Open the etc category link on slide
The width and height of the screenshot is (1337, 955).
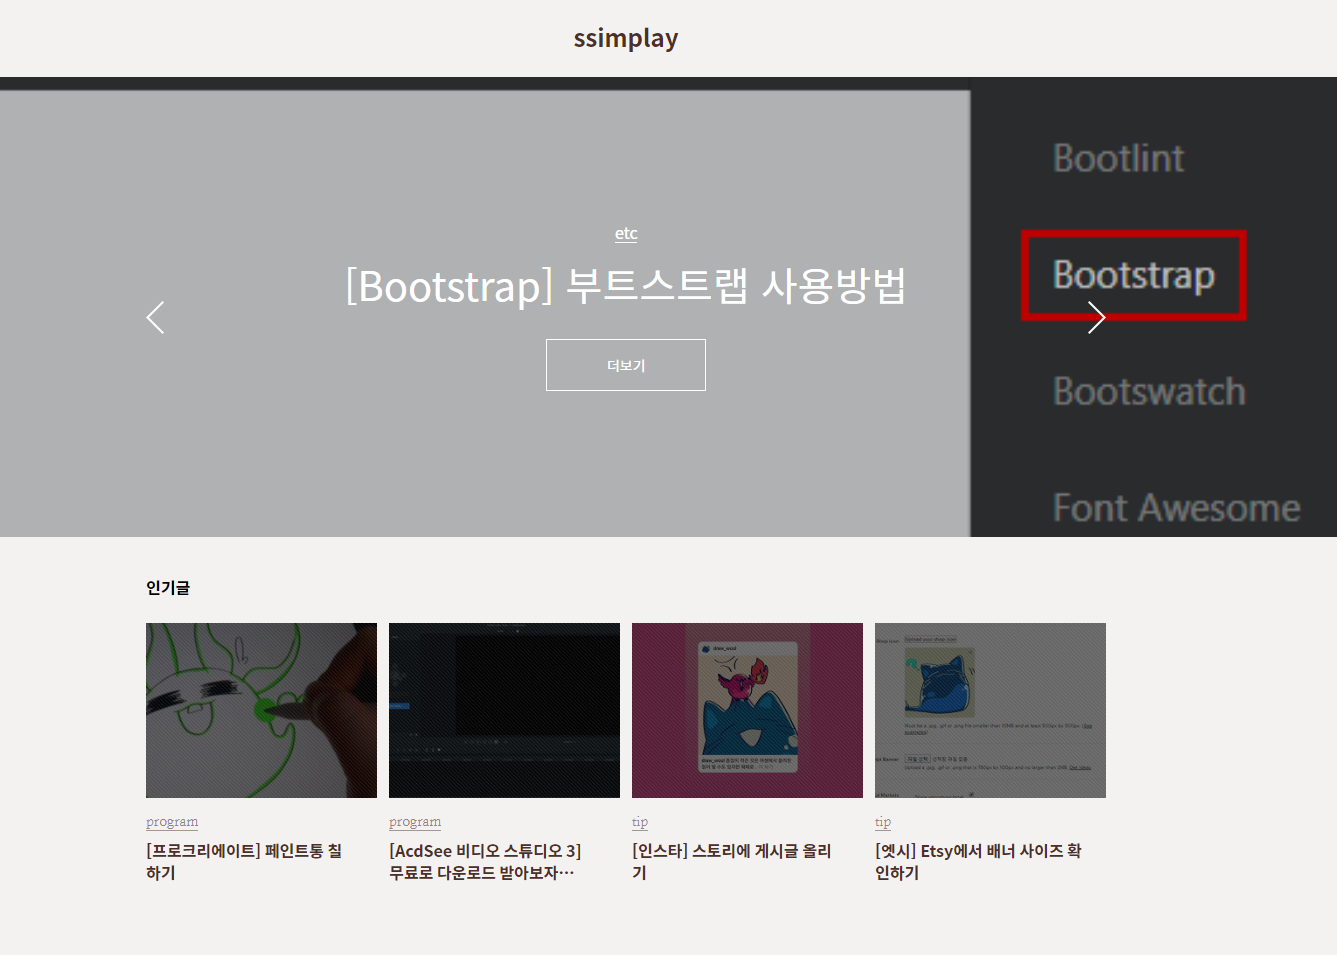click(626, 233)
